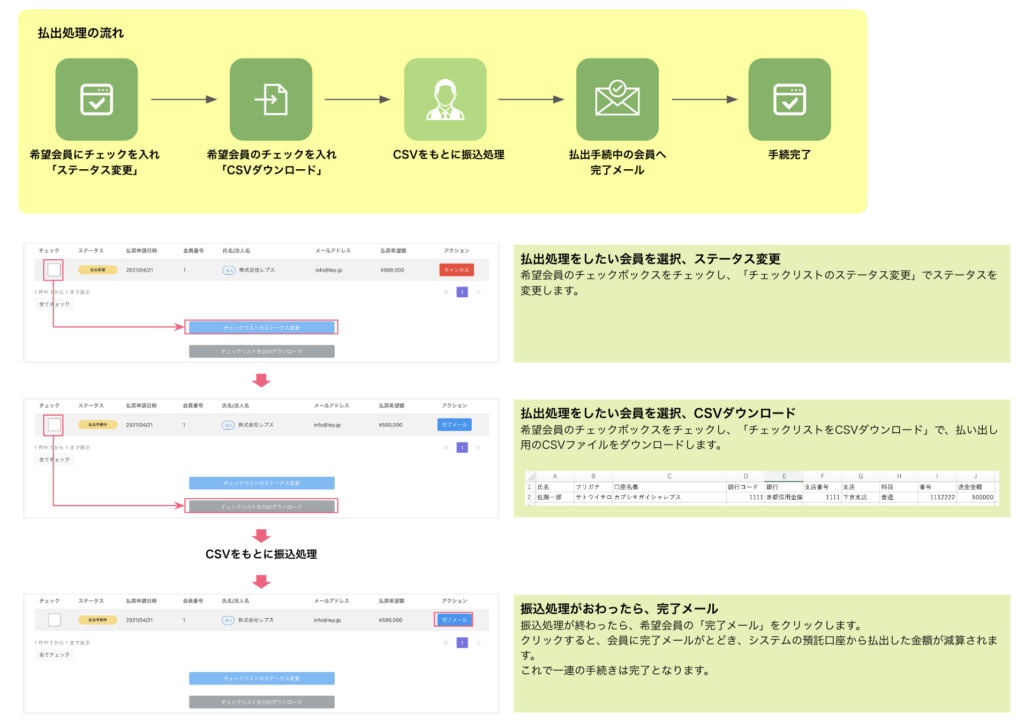The height and width of the screenshot is (721, 1024).
Task: Check the member checkbox in the first table
Action: tap(54, 270)
